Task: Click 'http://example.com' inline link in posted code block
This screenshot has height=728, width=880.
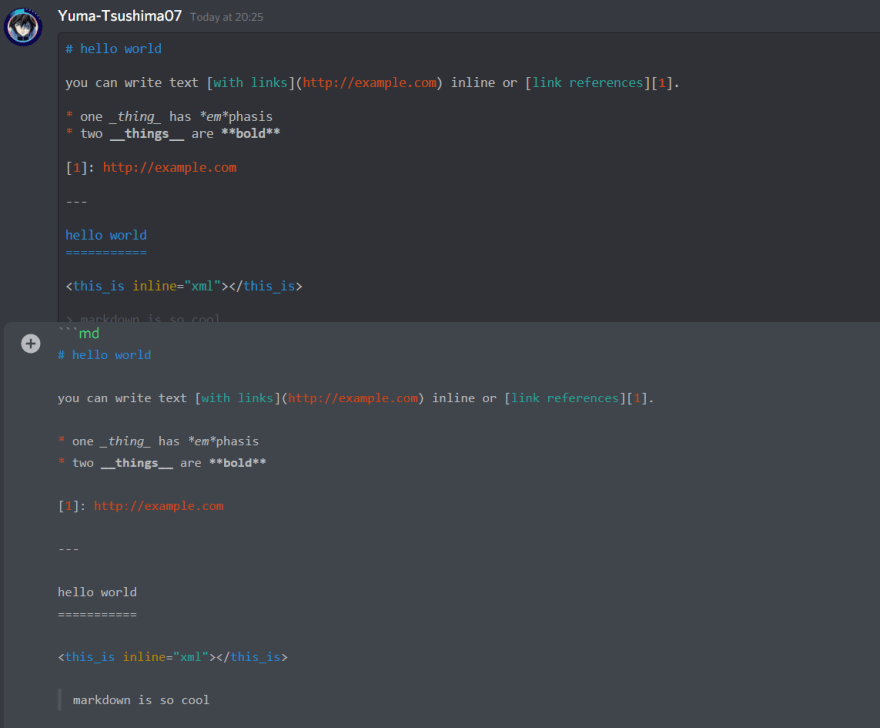Action: [x=369, y=83]
